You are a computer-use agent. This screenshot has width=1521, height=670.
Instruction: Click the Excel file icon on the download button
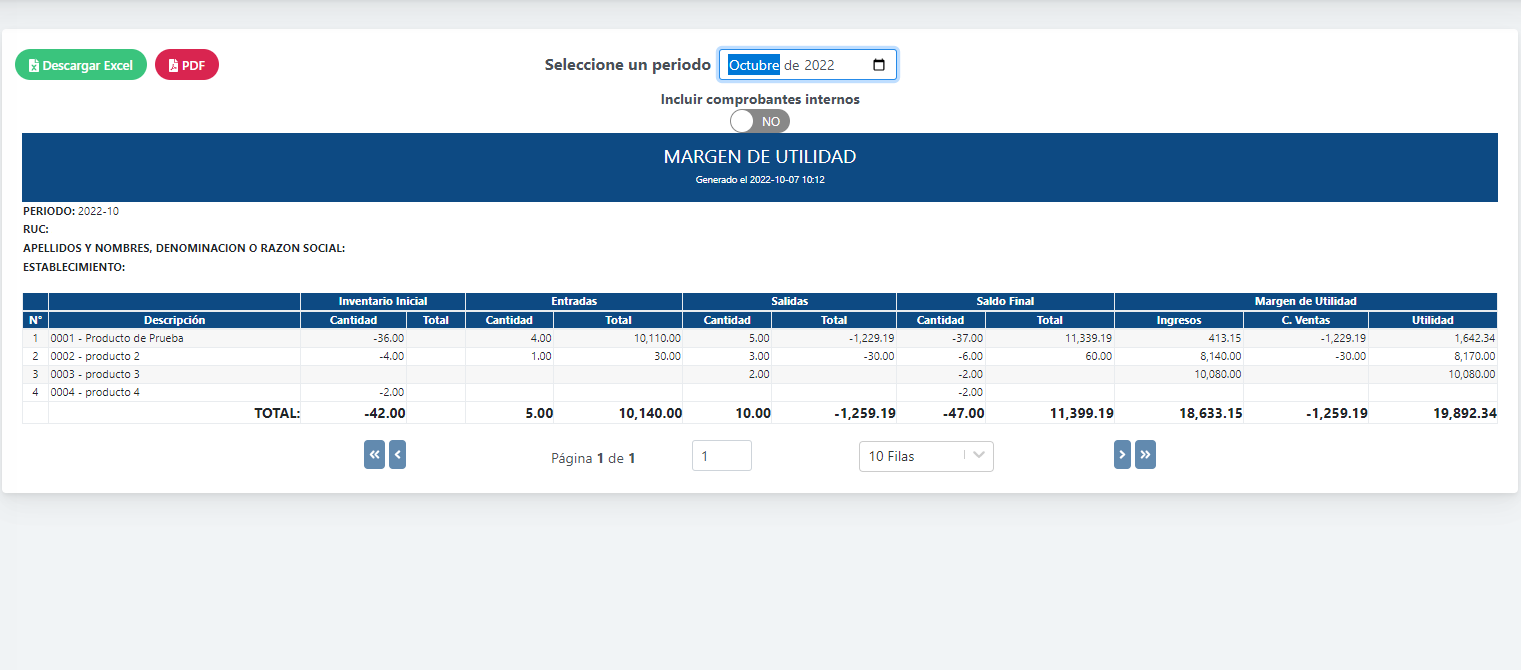tap(34, 66)
